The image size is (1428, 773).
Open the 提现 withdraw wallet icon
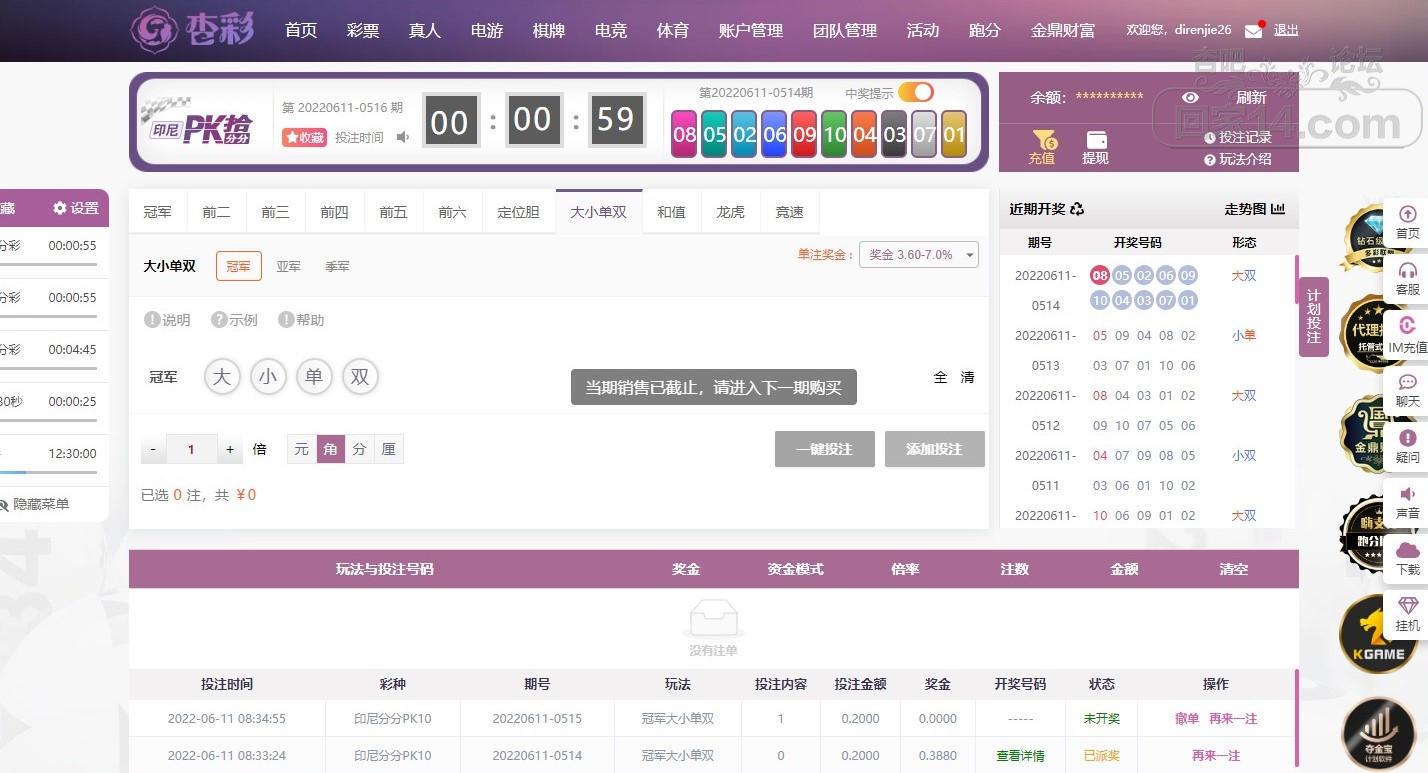(x=1096, y=147)
